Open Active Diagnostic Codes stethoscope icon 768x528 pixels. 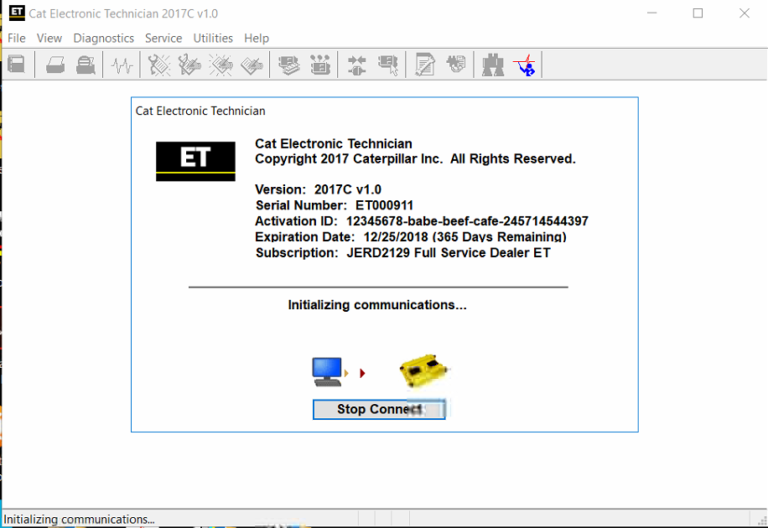coord(159,65)
